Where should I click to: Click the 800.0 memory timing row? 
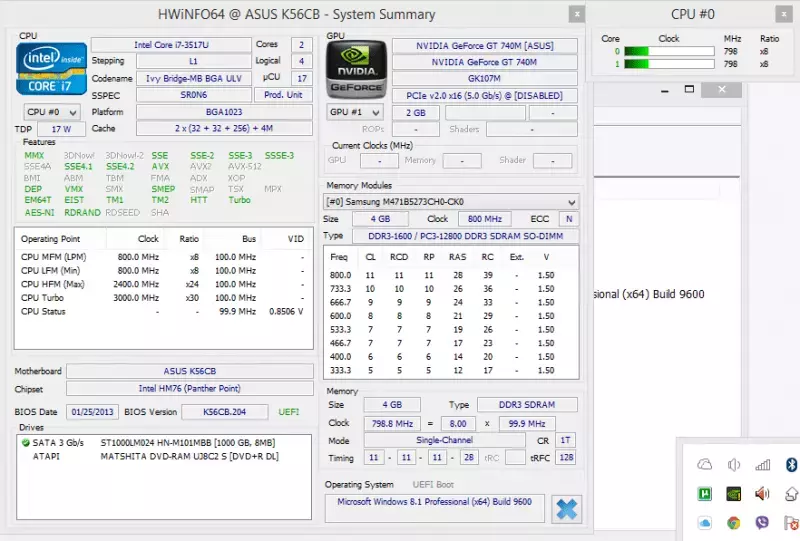pyautogui.click(x=451, y=275)
